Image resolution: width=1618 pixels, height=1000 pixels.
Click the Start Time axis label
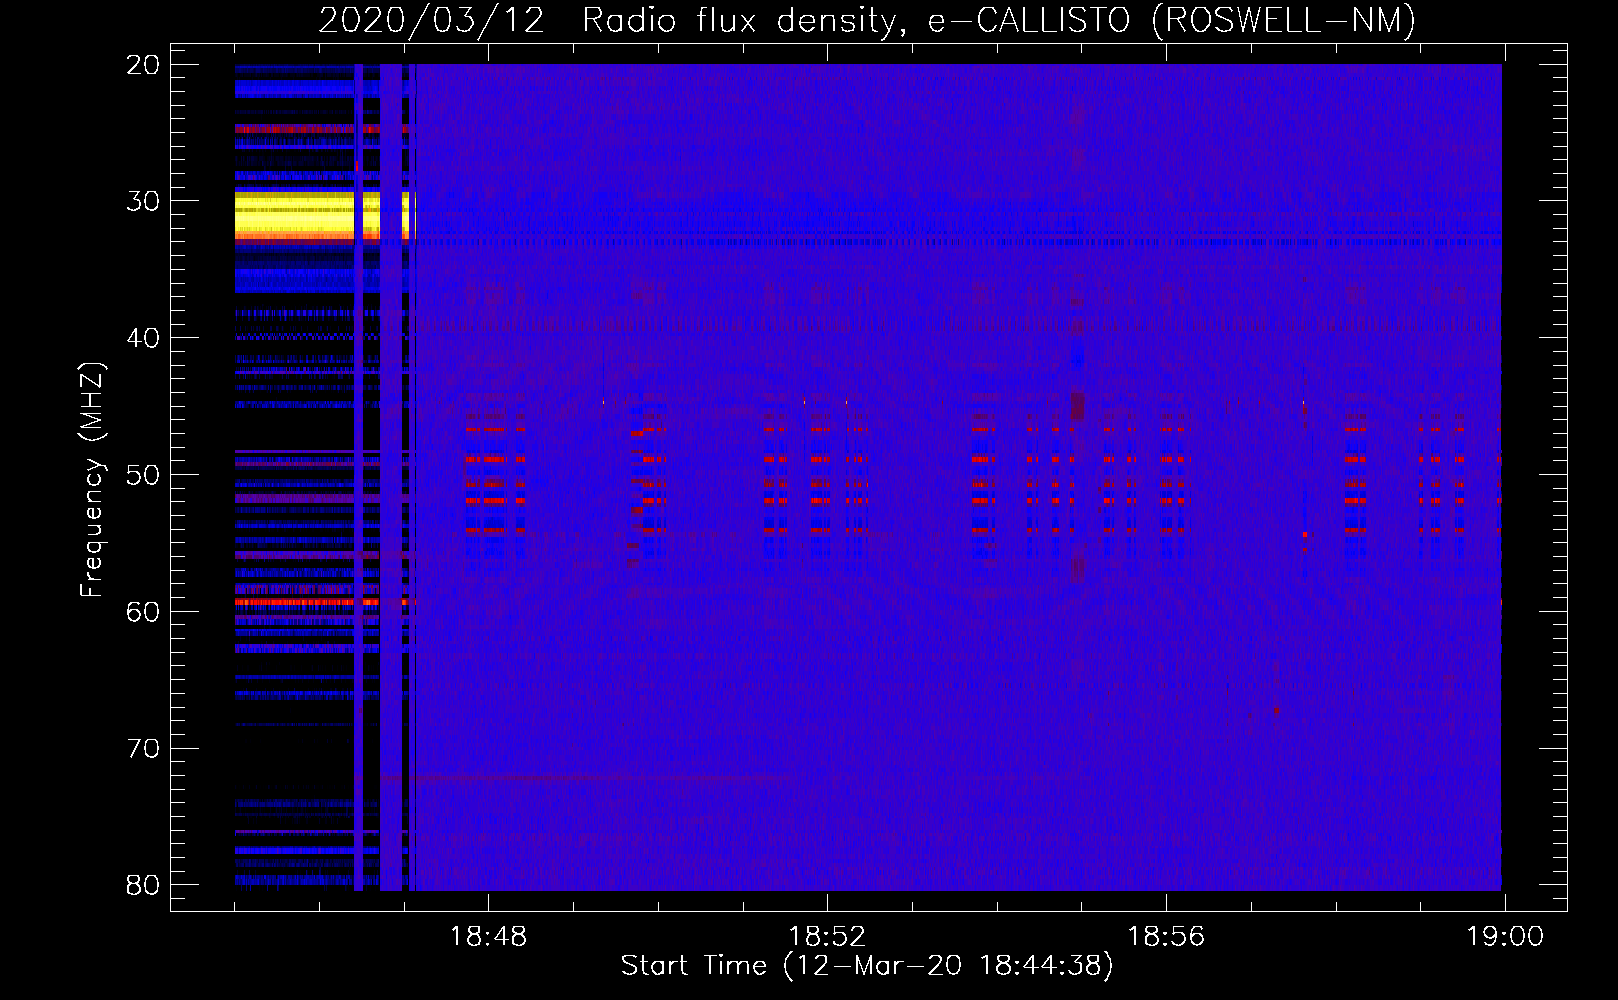tap(867, 966)
